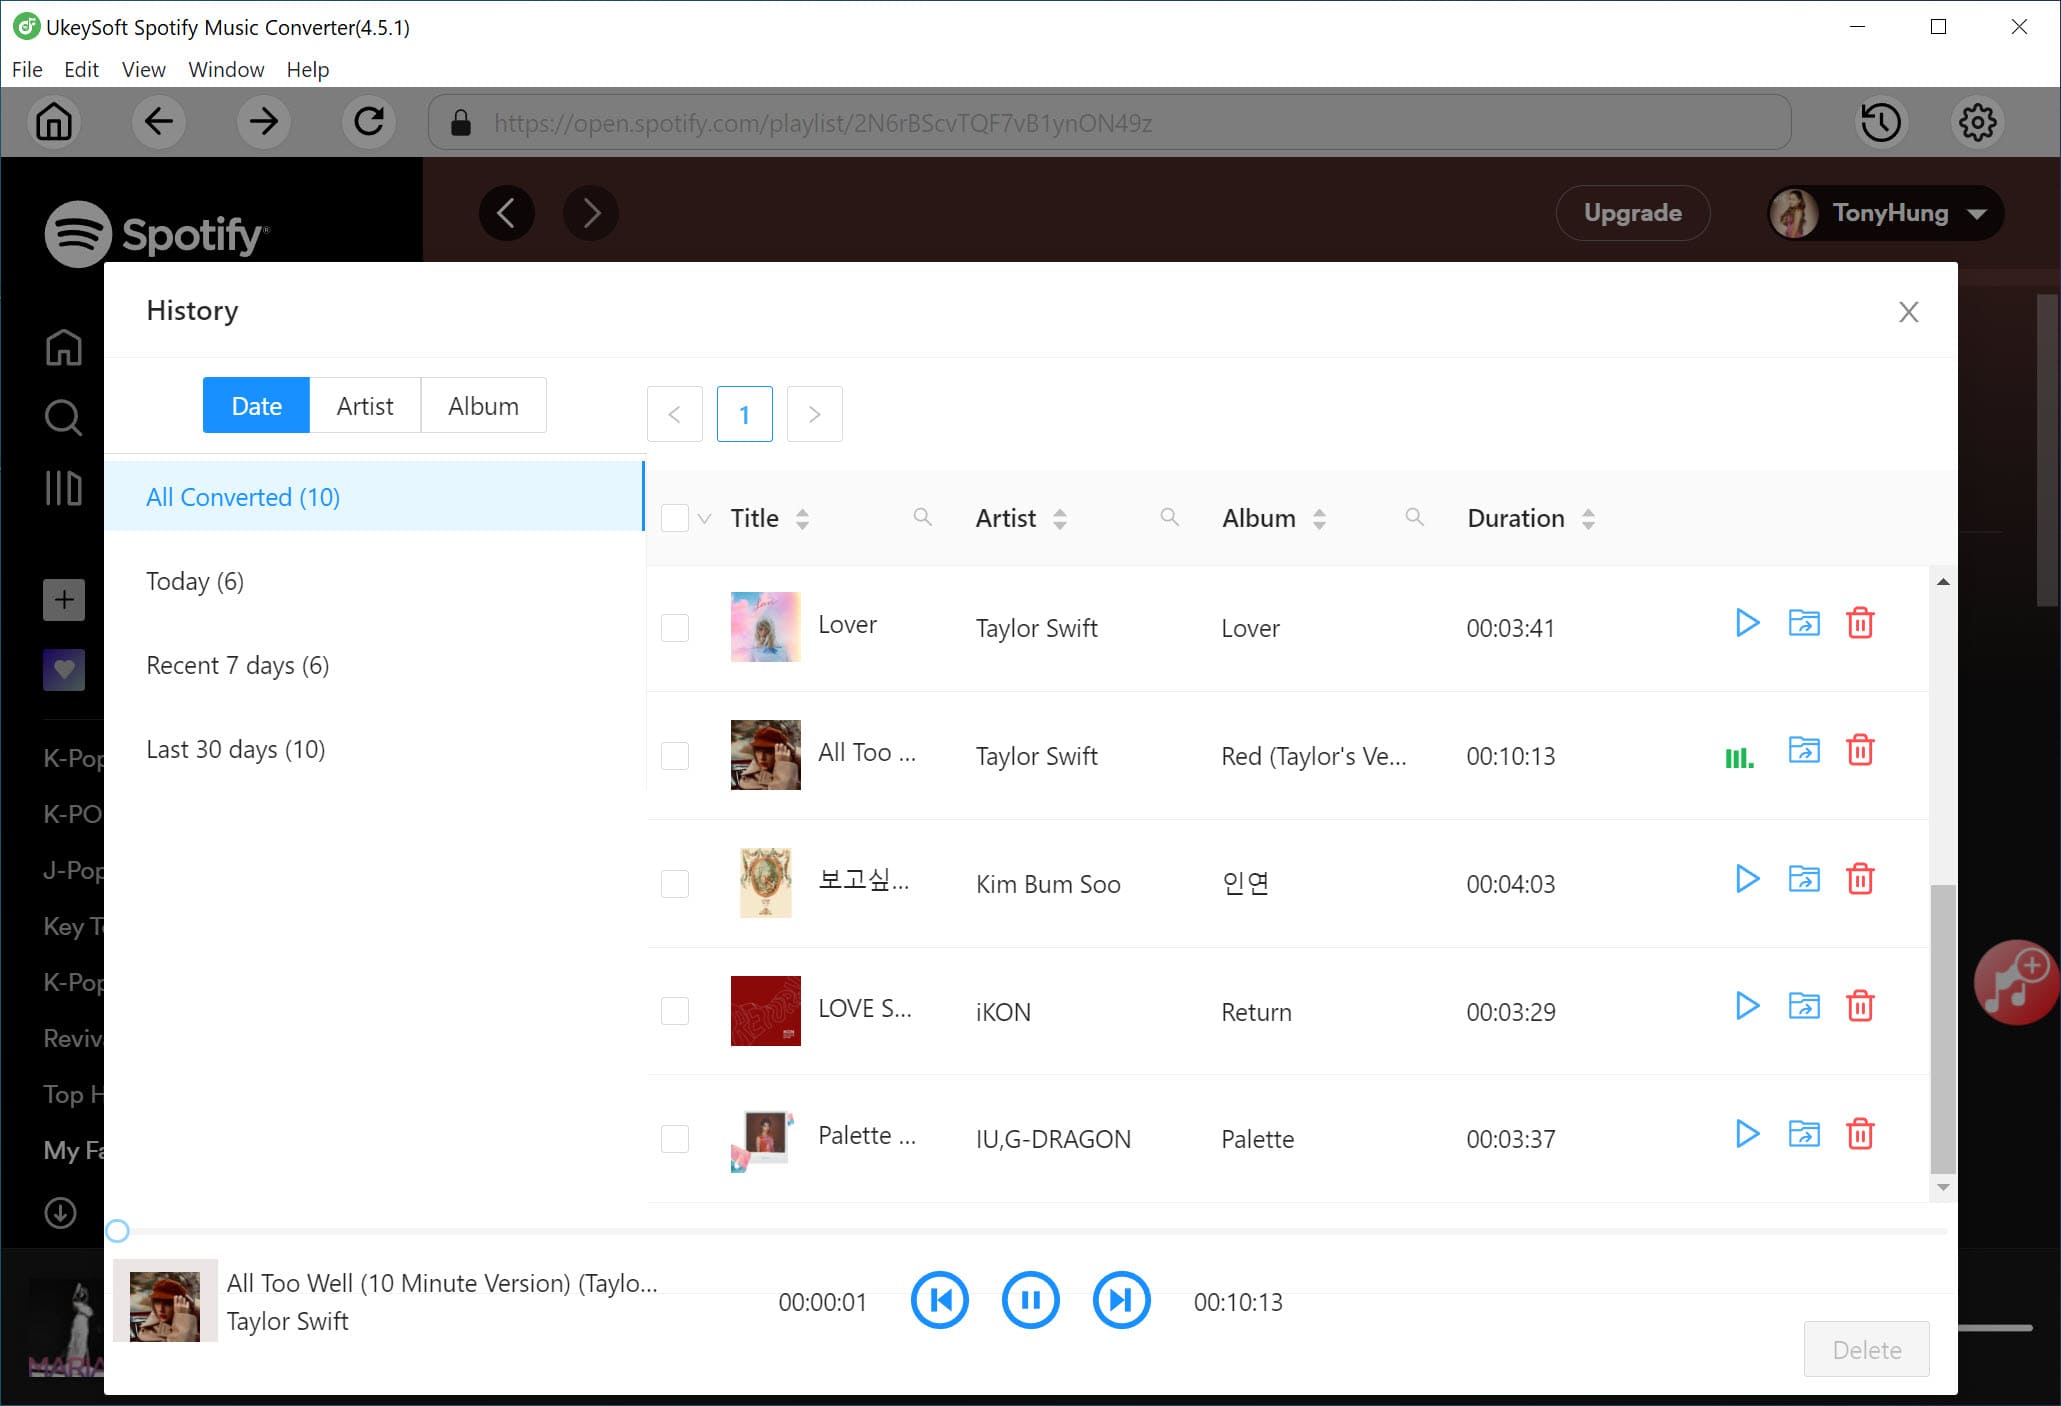Screen dimensions: 2061x1406
Task: Click the play icon for LOVE S...
Action: [1746, 1010]
